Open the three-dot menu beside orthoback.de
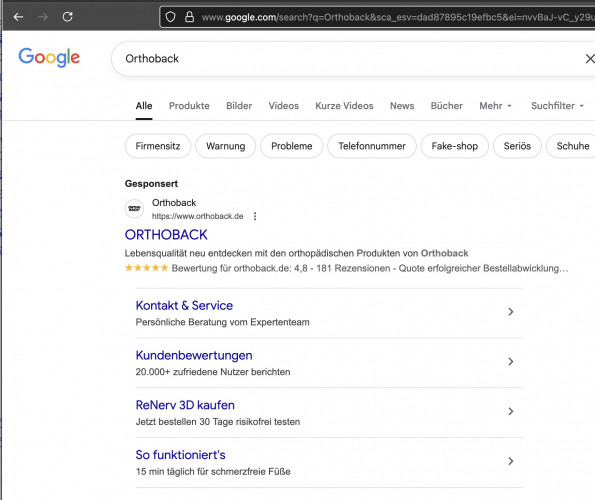This screenshot has height=500, width=595. click(255, 216)
